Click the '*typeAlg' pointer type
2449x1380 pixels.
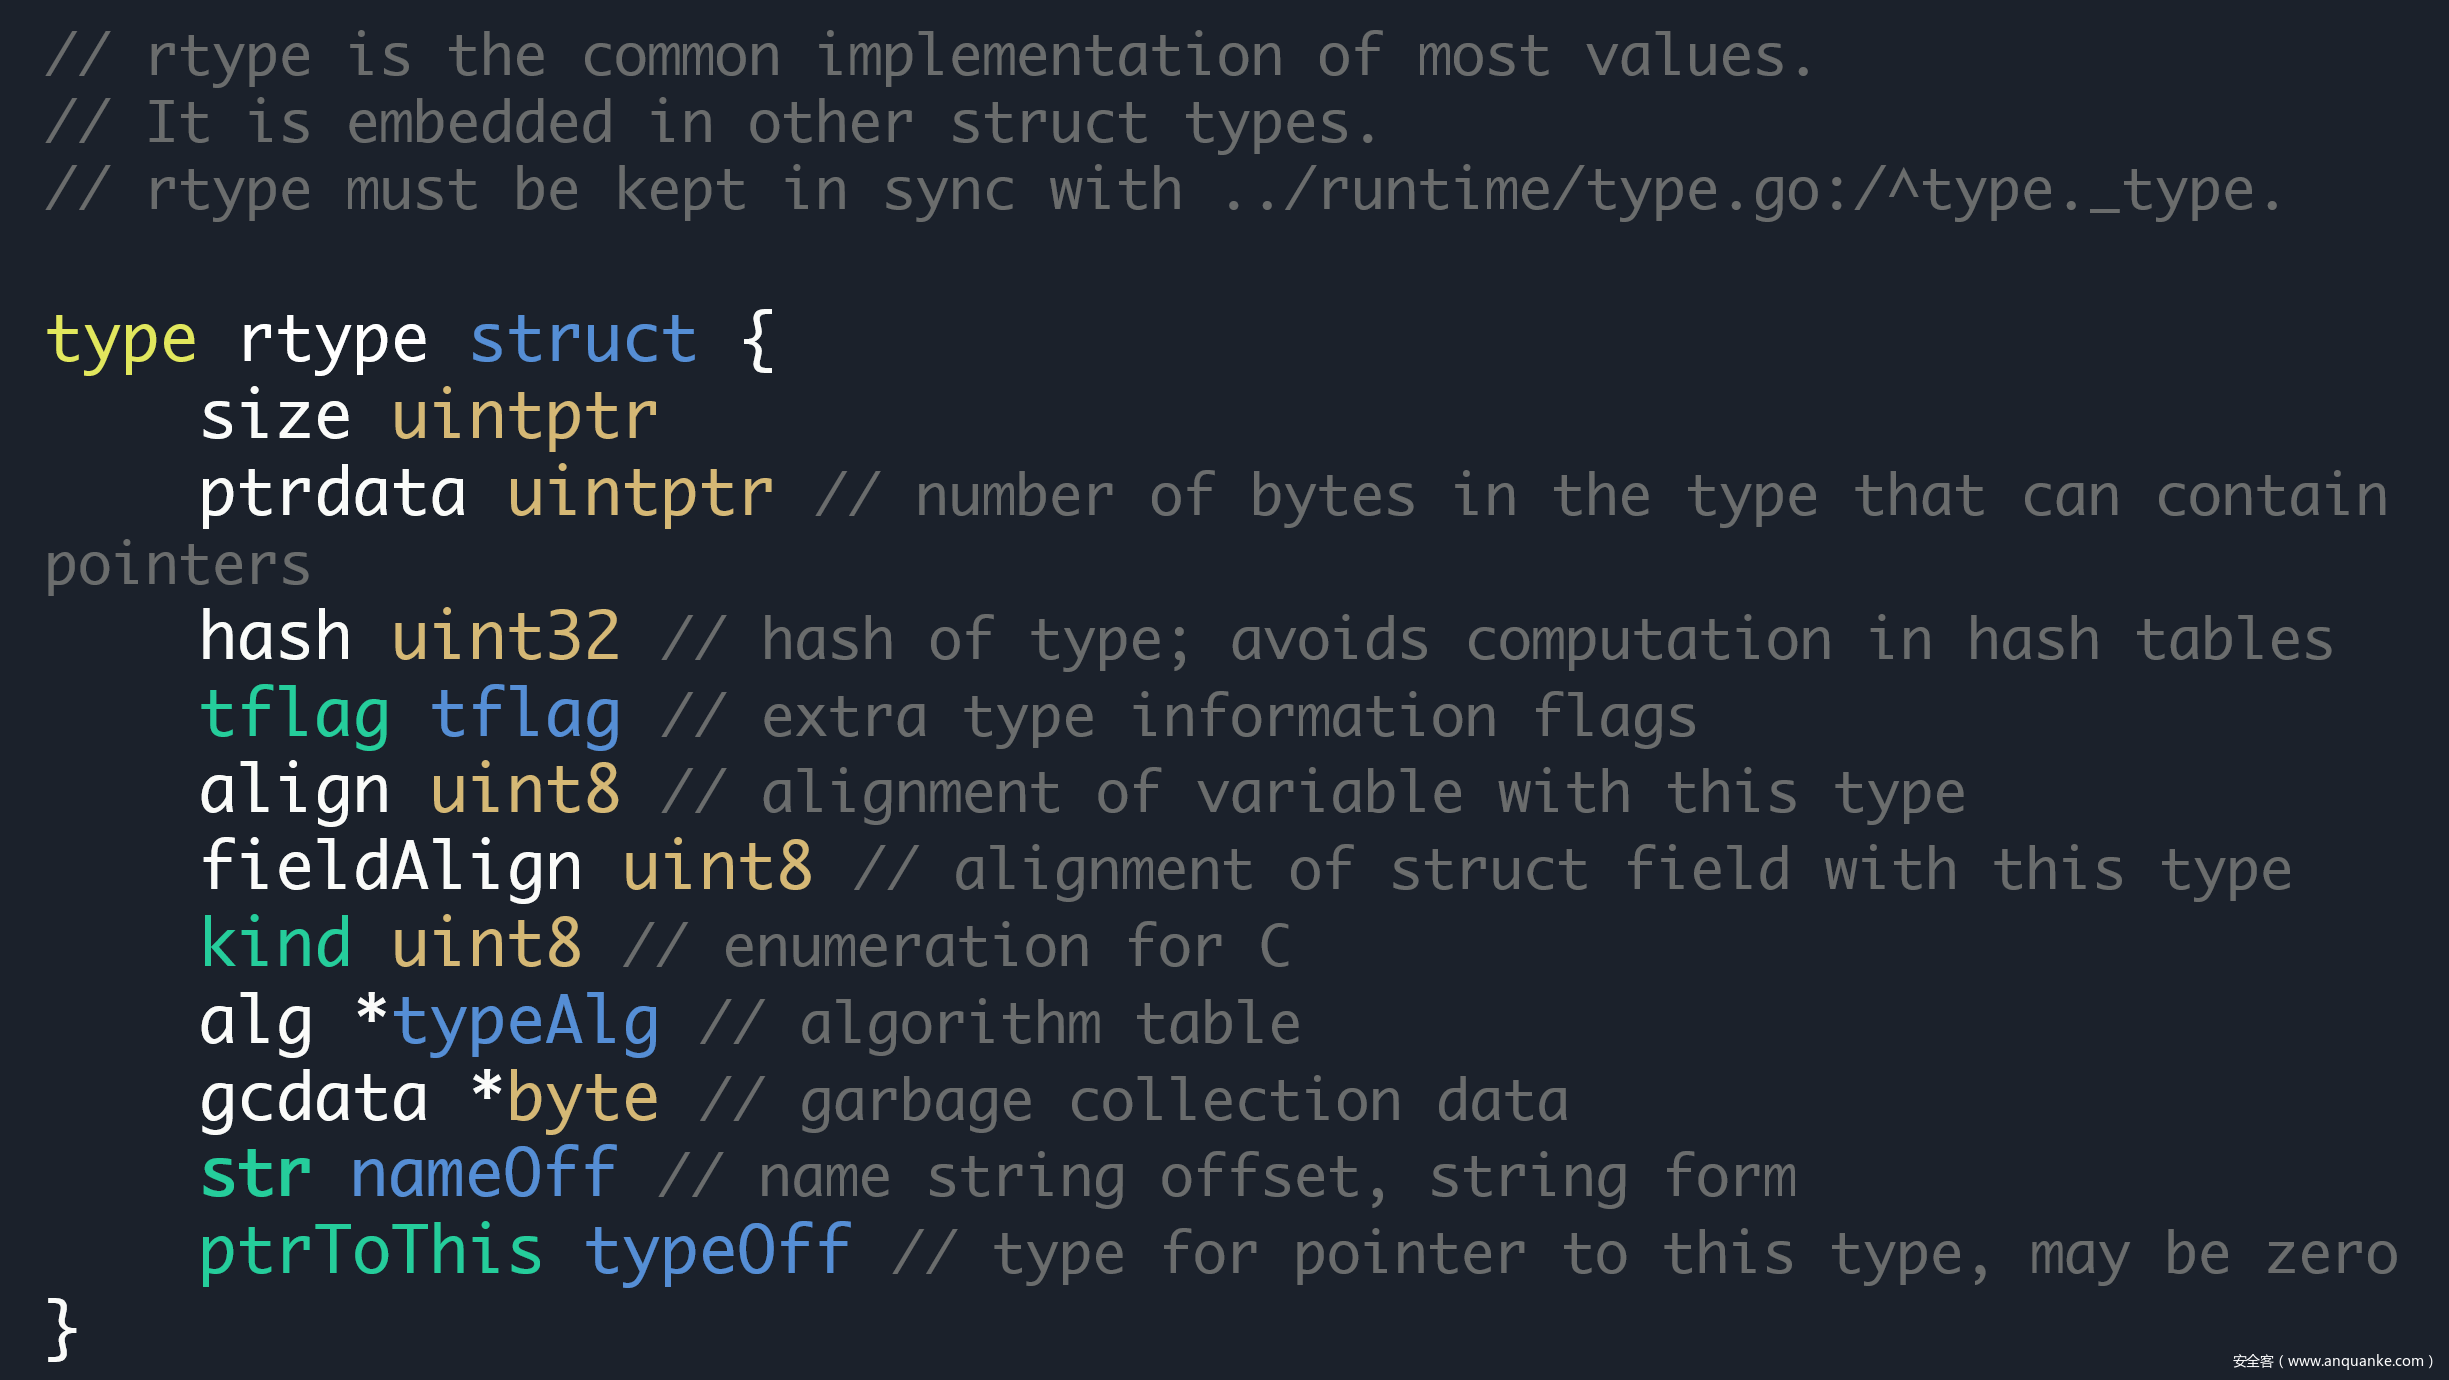coord(508,1024)
